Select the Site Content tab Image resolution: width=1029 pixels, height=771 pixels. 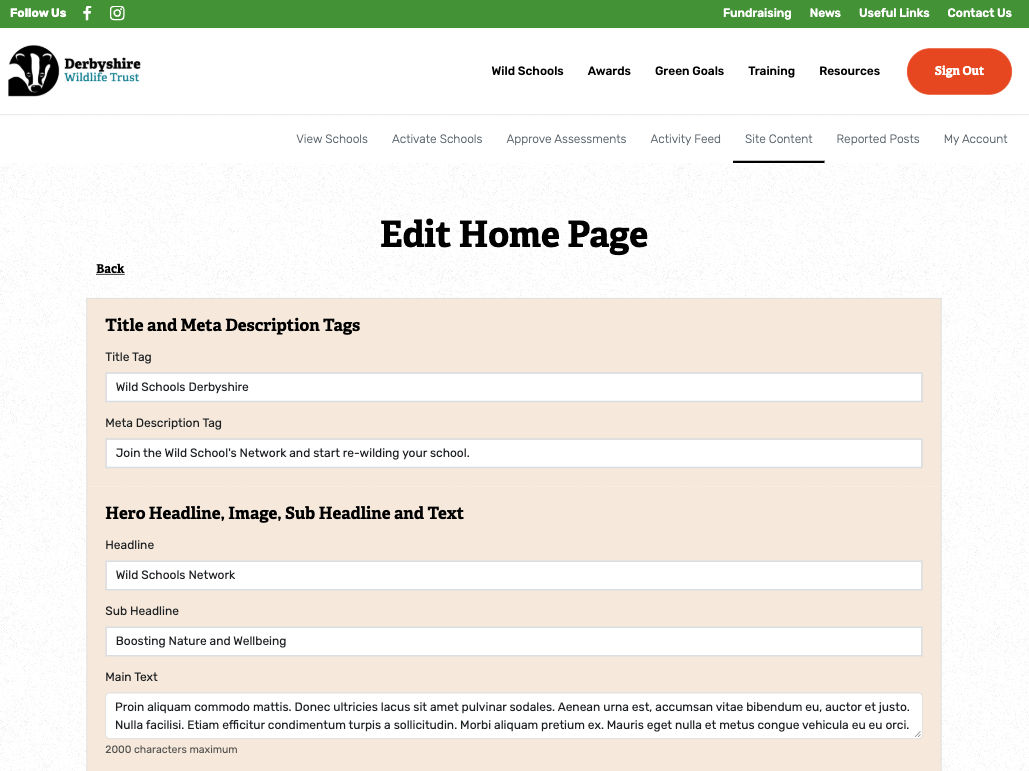(778, 139)
